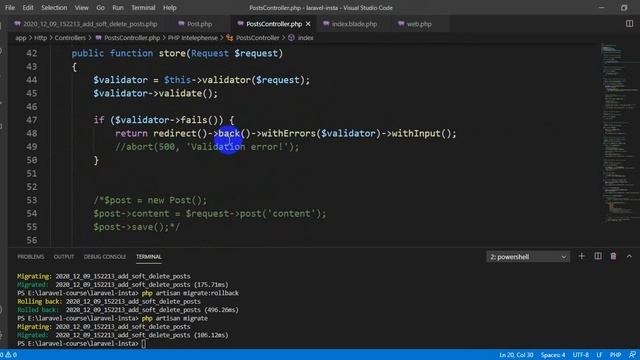Screen dimensions: 640x360
Task: Open the Help menu
Action: pyautogui.click(x=169, y=8)
